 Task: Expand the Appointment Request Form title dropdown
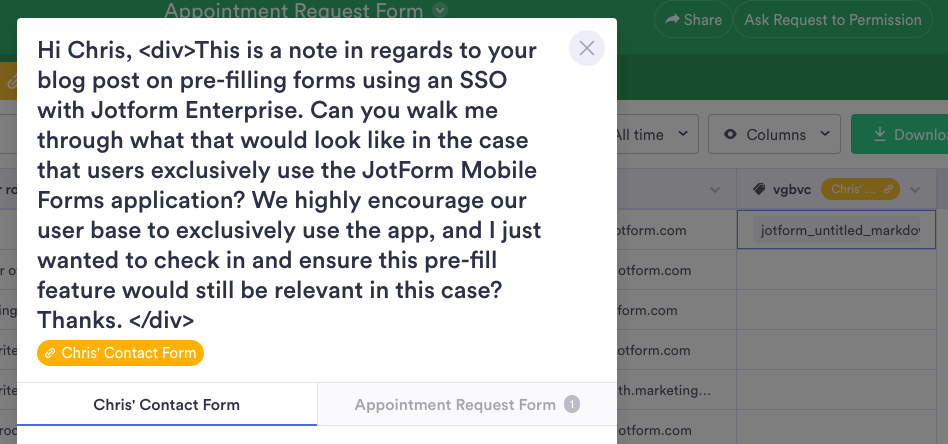pos(441,11)
